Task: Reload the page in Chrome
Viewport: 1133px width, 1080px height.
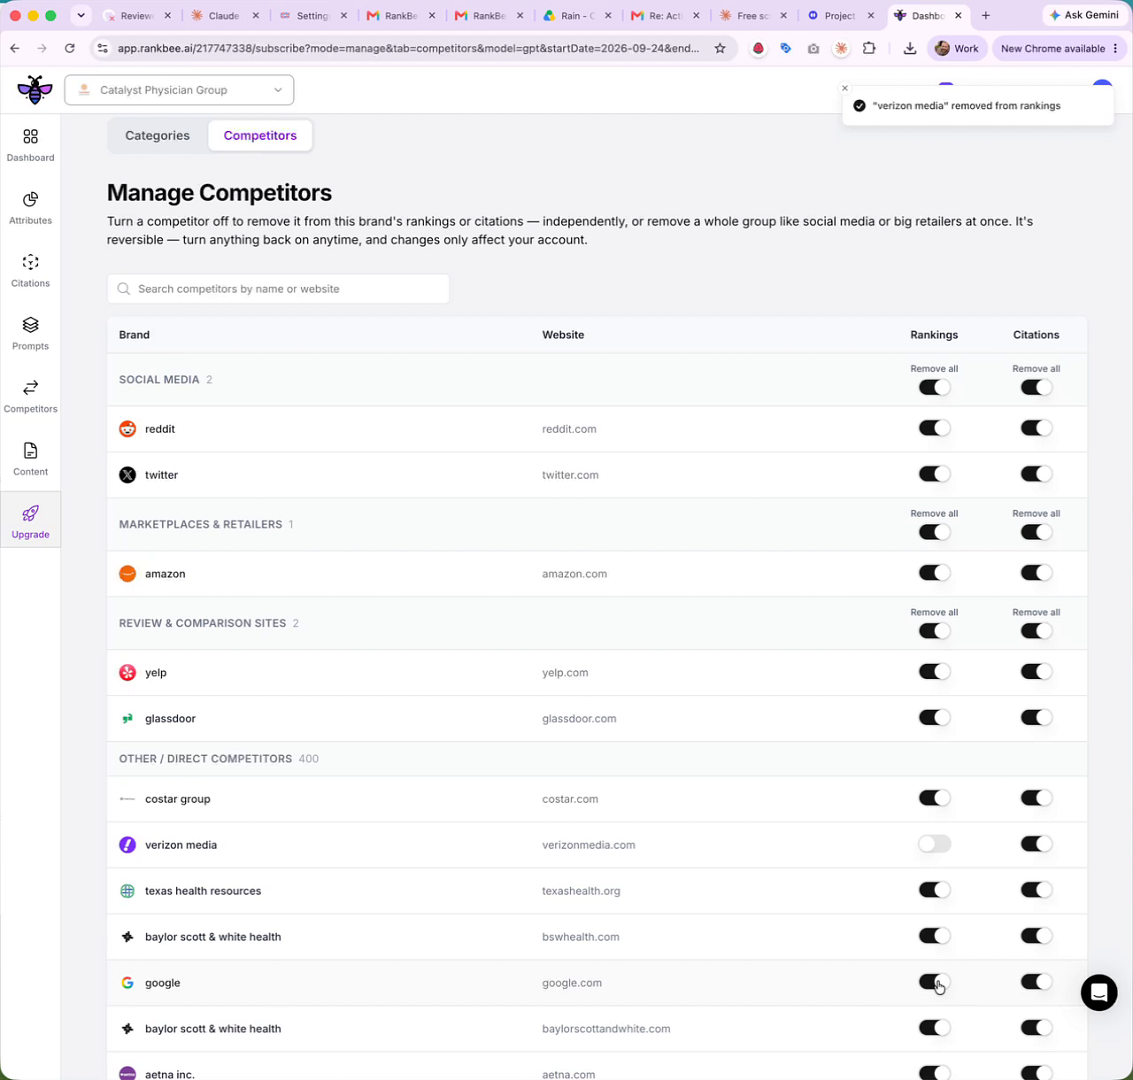Action: click(69, 48)
